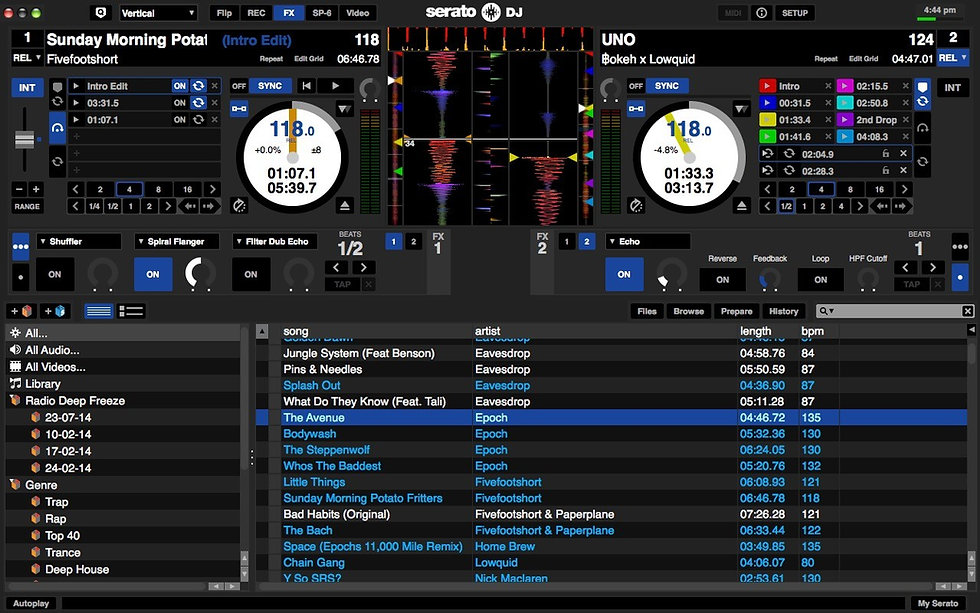The image size is (980, 613).
Task: Click the headphone cue icon on left deck
Action: 58,128
